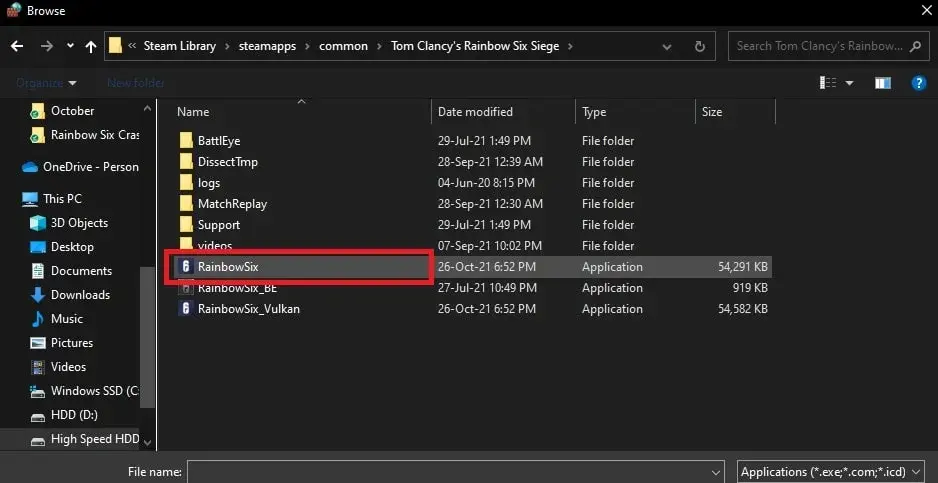The height and width of the screenshot is (483, 938).
Task: Select Tom Clancy's Rainbow Six Siege breadcrumb
Action: pyautogui.click(x=476, y=46)
